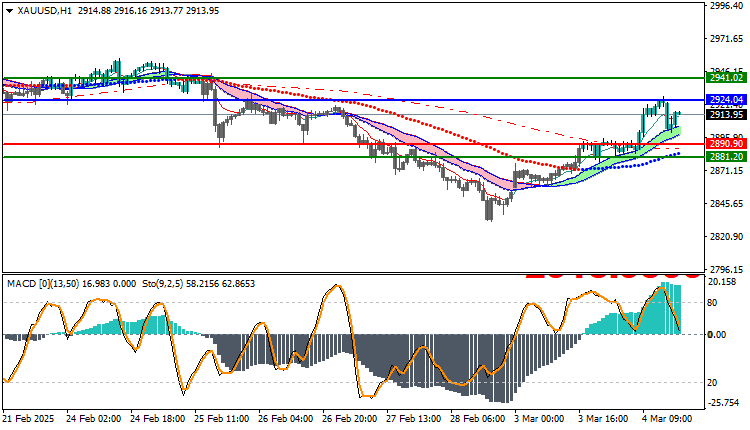The image size is (750, 430).
Task: Select the 3 Mar 00:00 time label
Action: pyautogui.click(x=540, y=419)
